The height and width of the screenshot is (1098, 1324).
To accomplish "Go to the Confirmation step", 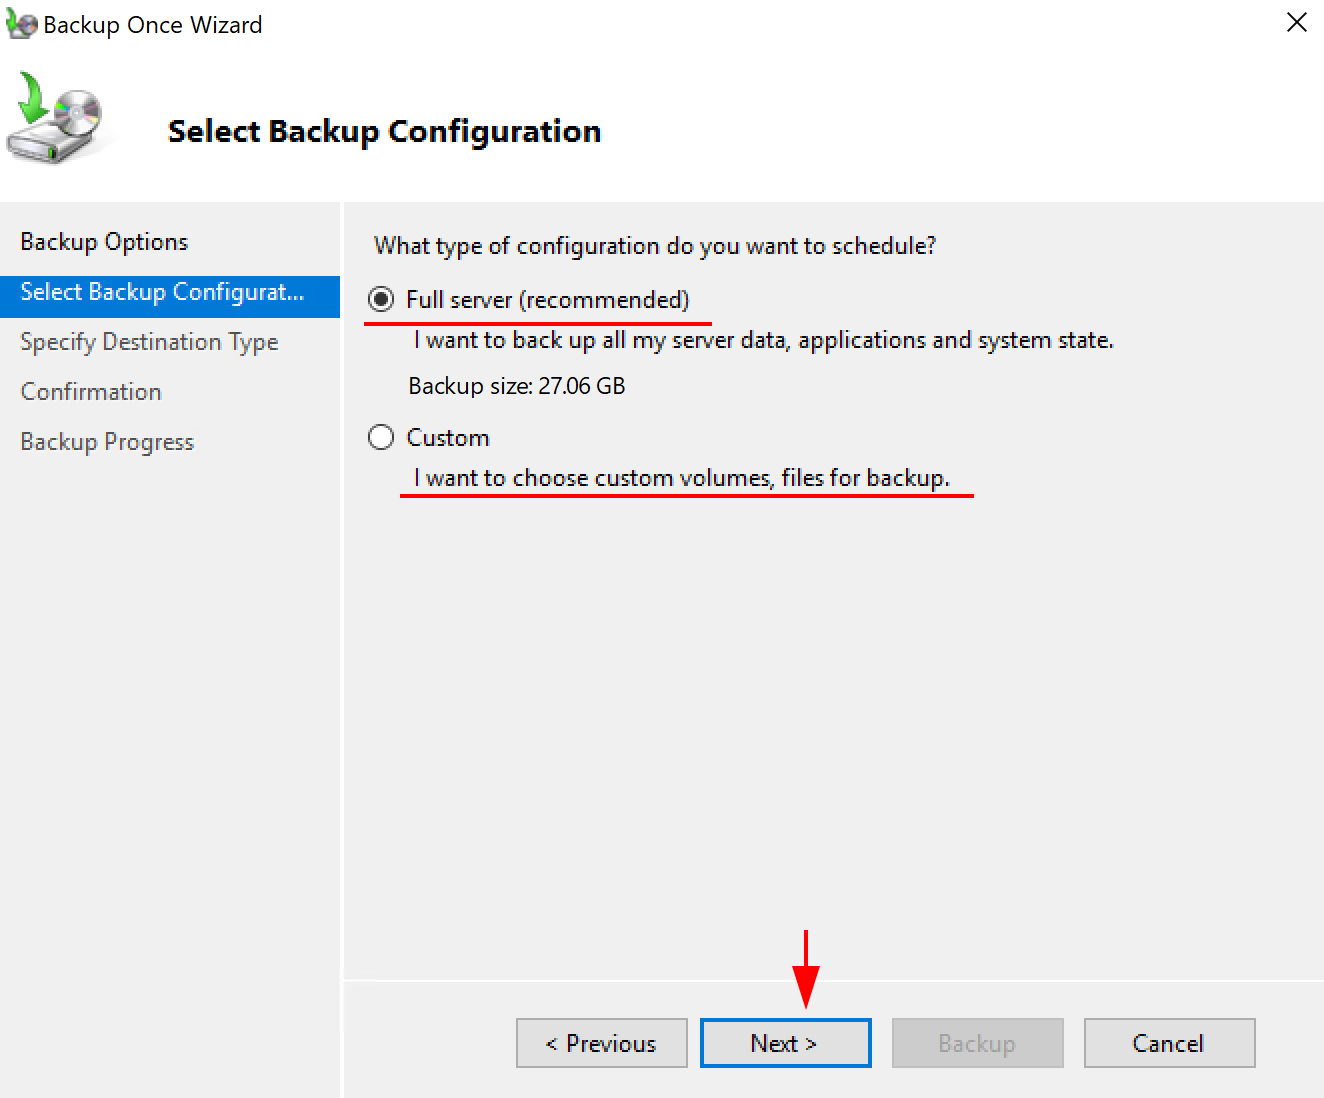I will pos(91,391).
